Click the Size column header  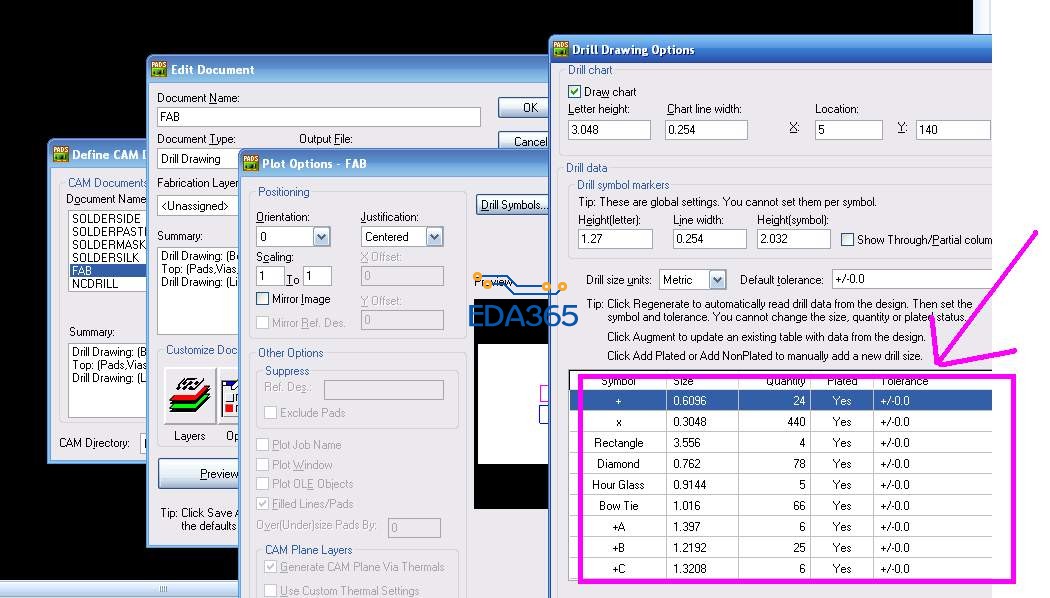click(x=702, y=381)
